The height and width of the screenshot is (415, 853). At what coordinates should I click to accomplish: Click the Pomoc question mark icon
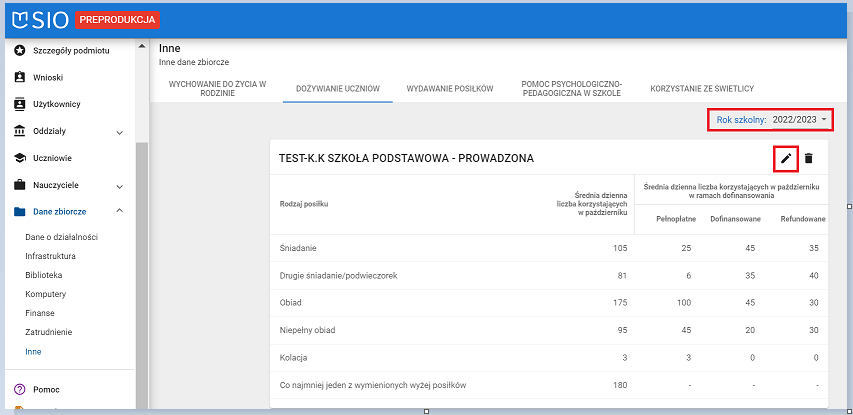point(20,389)
